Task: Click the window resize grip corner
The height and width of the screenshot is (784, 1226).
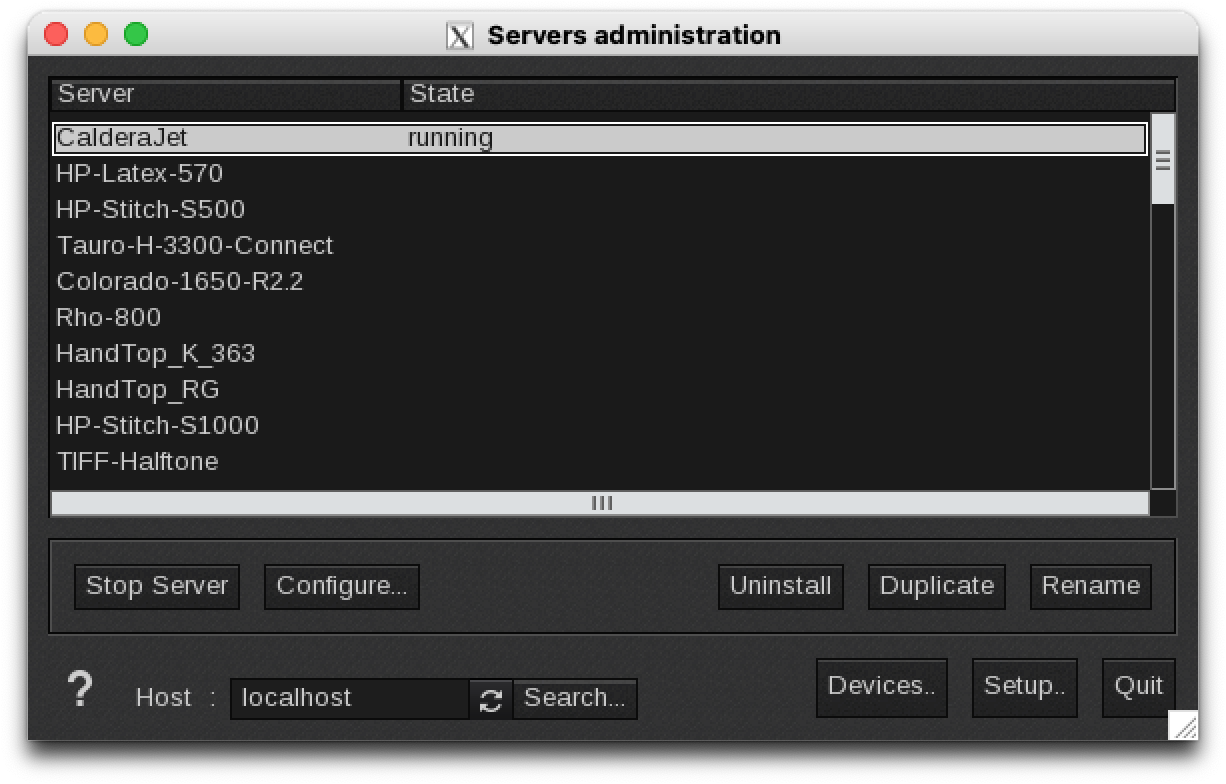Action: [1183, 725]
